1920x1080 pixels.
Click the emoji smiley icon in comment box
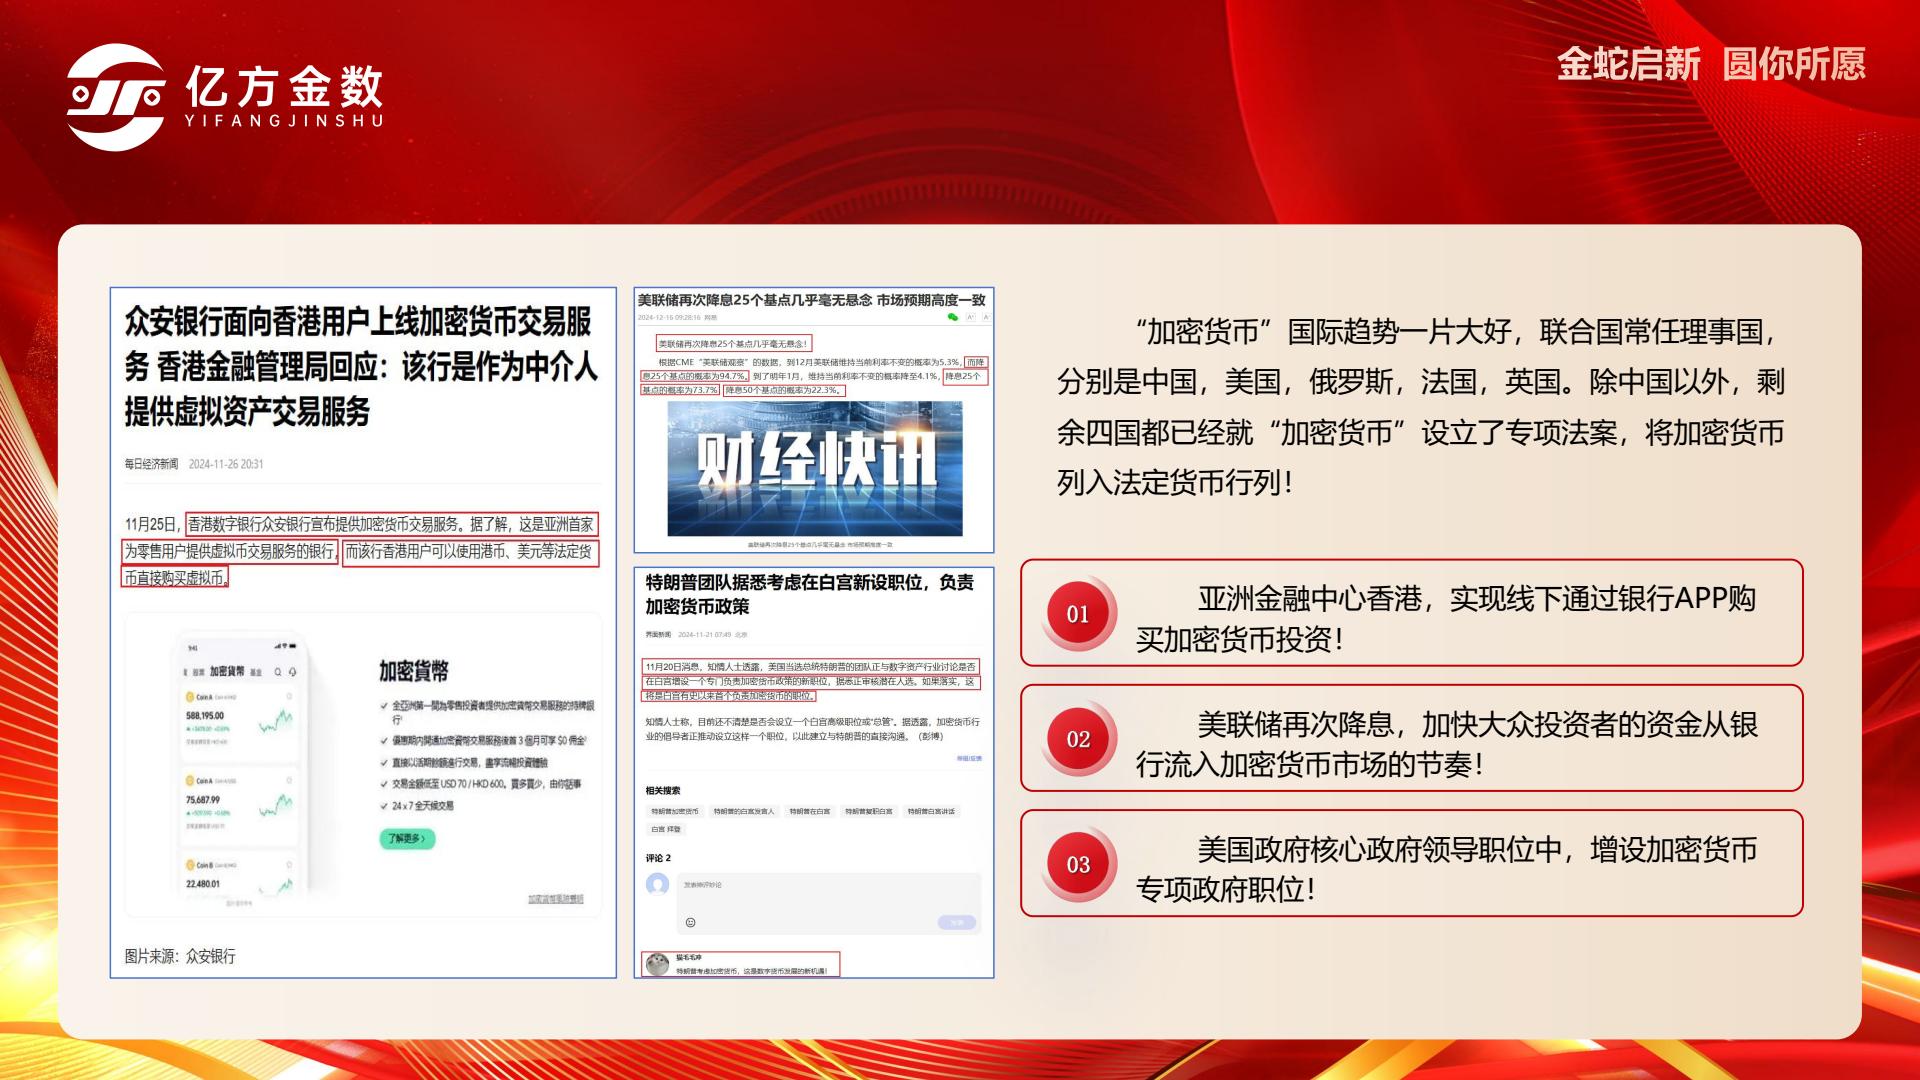(690, 922)
